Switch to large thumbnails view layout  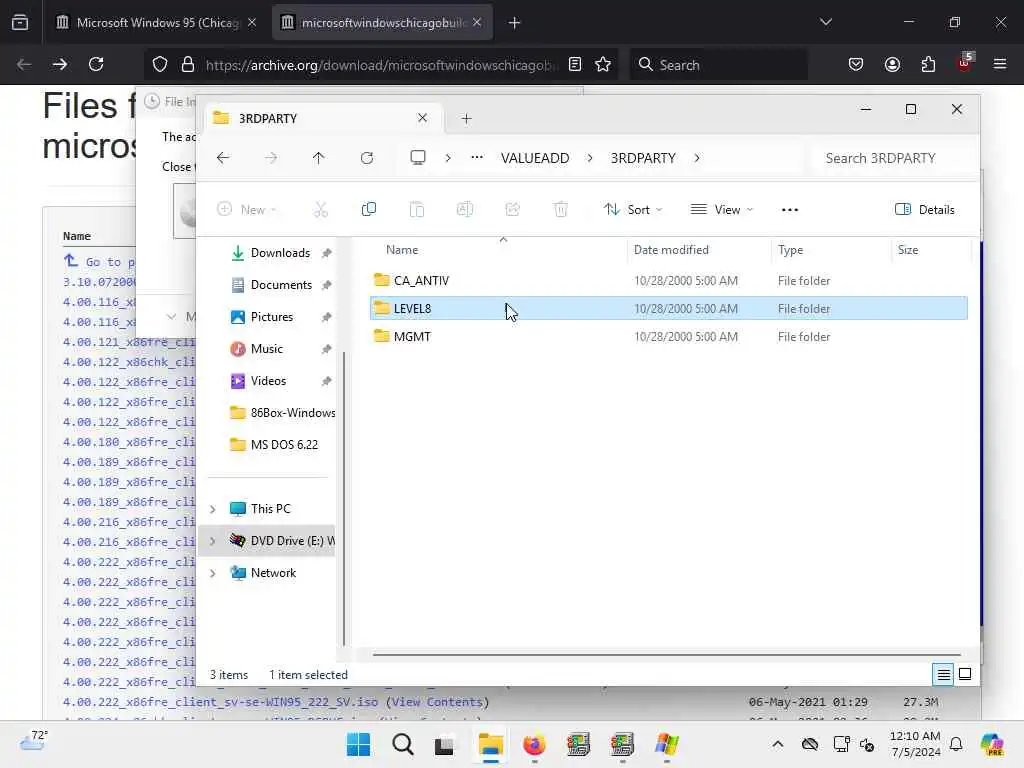pos(965,674)
